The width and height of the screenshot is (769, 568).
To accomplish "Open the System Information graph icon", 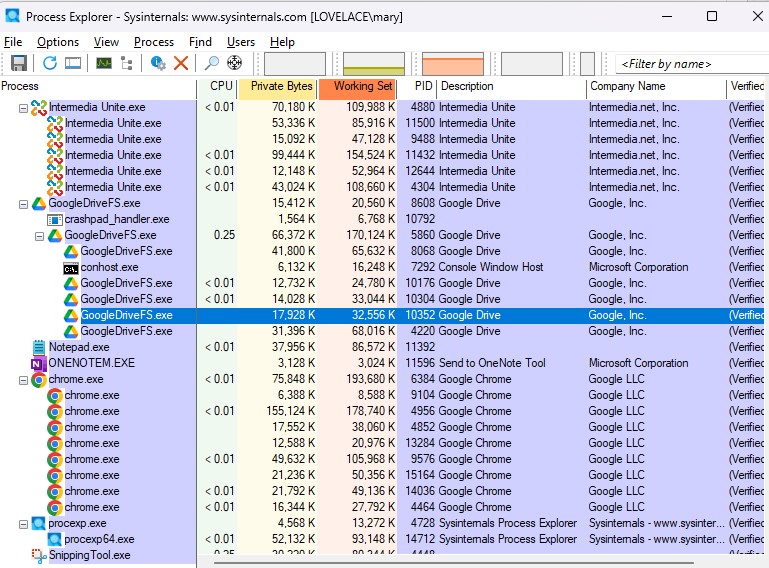I will point(103,63).
